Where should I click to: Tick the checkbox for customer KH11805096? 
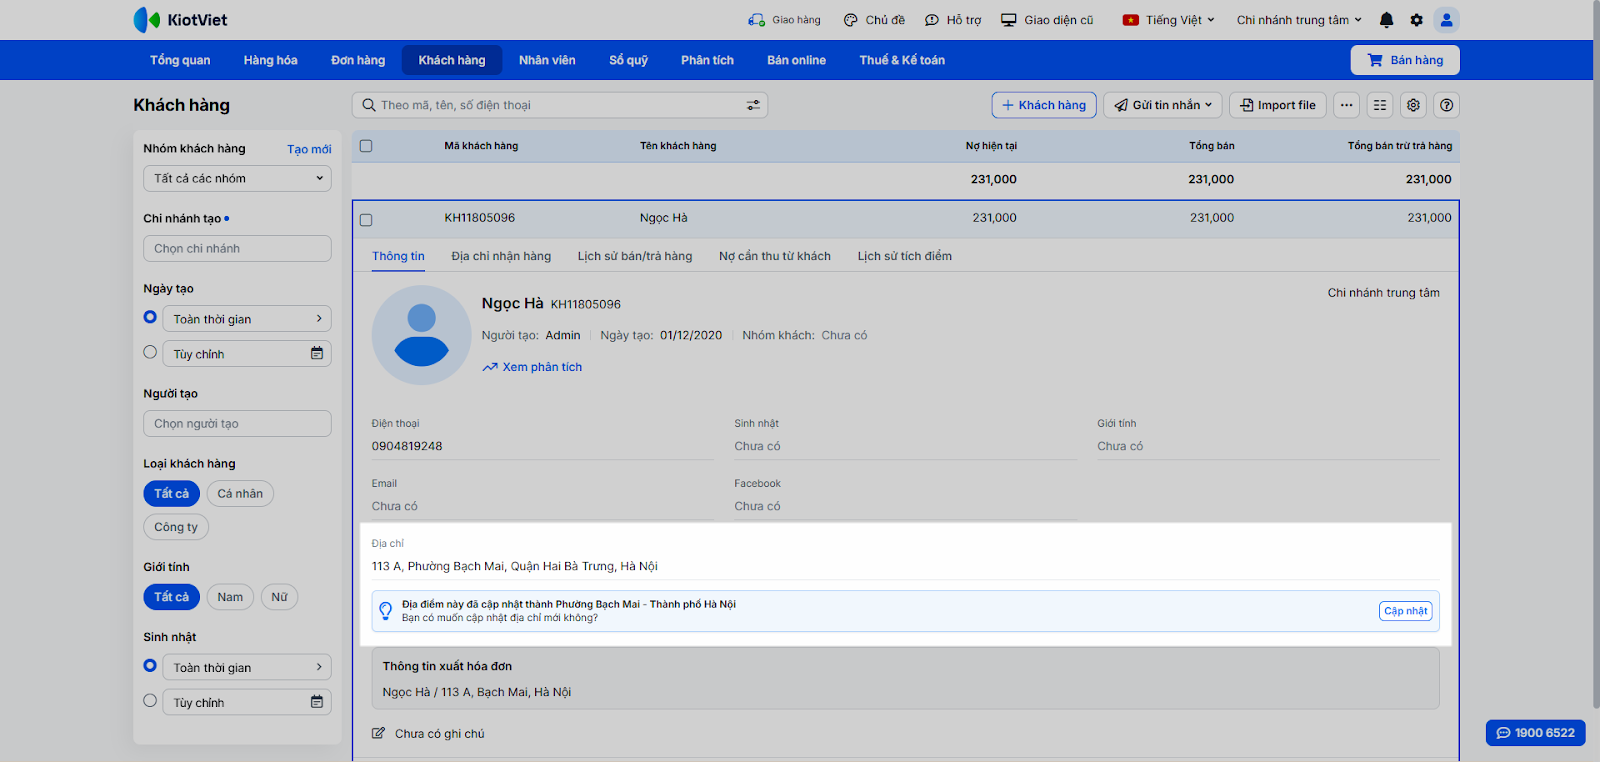click(366, 220)
